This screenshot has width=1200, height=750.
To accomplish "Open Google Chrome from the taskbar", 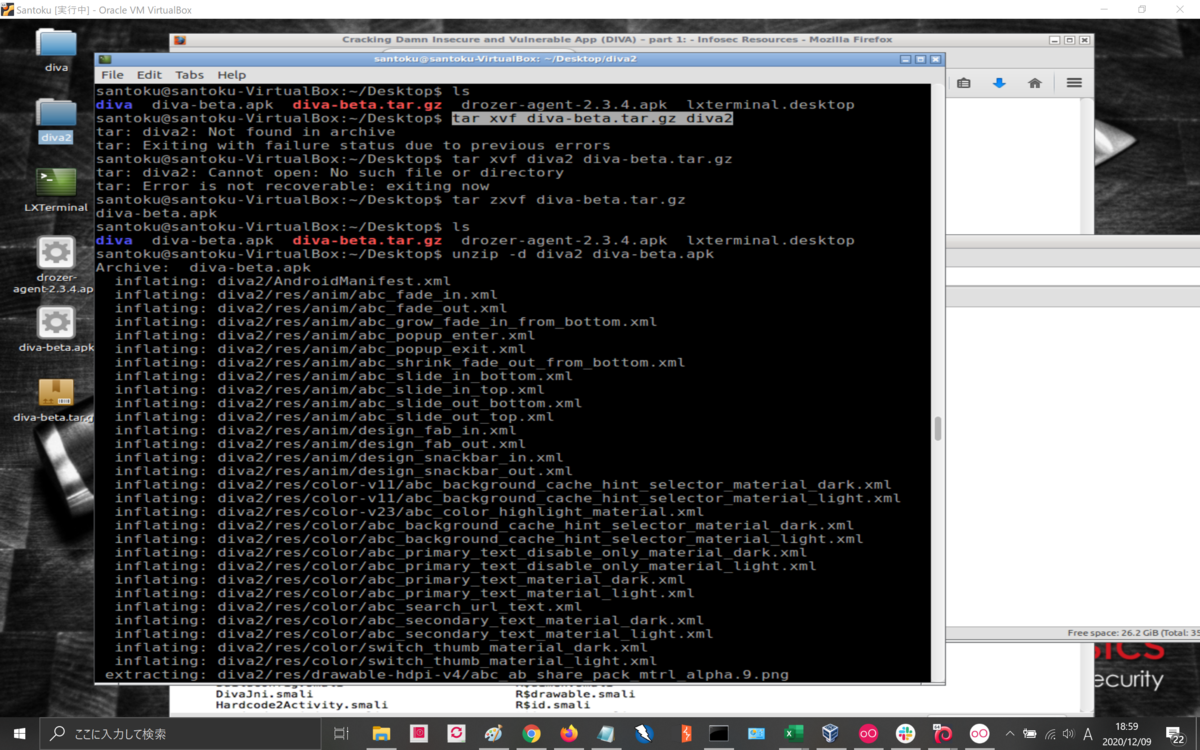I will coord(531,733).
